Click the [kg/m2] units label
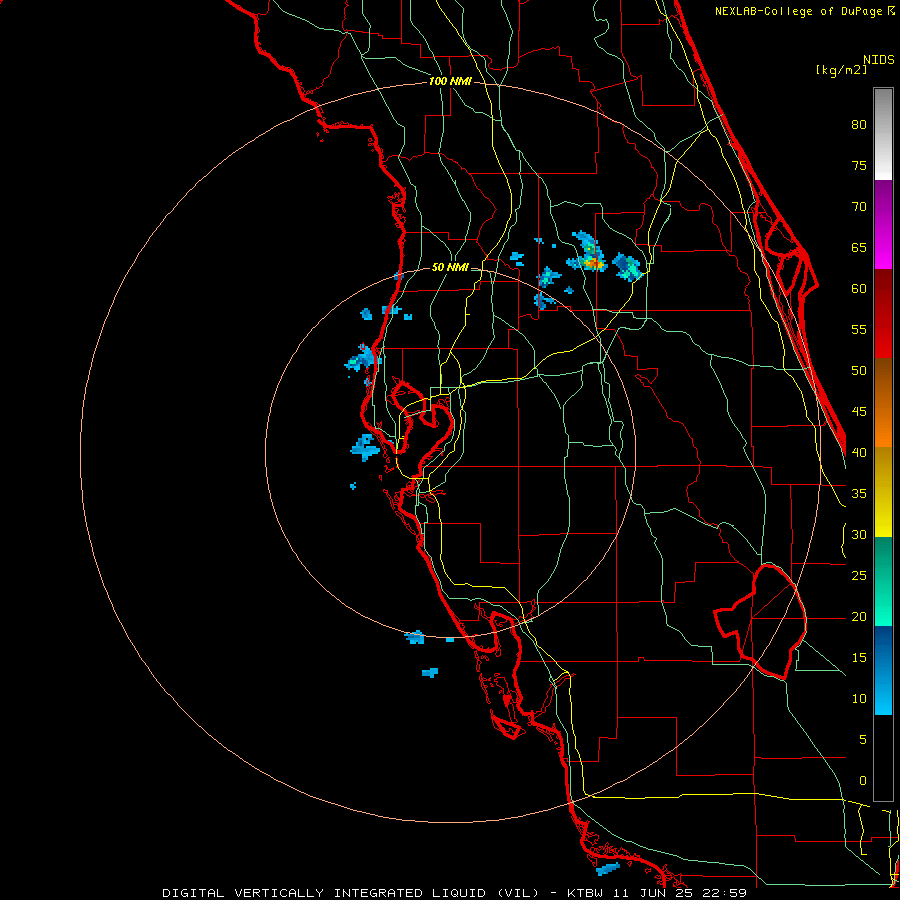900x900 pixels. [841, 69]
